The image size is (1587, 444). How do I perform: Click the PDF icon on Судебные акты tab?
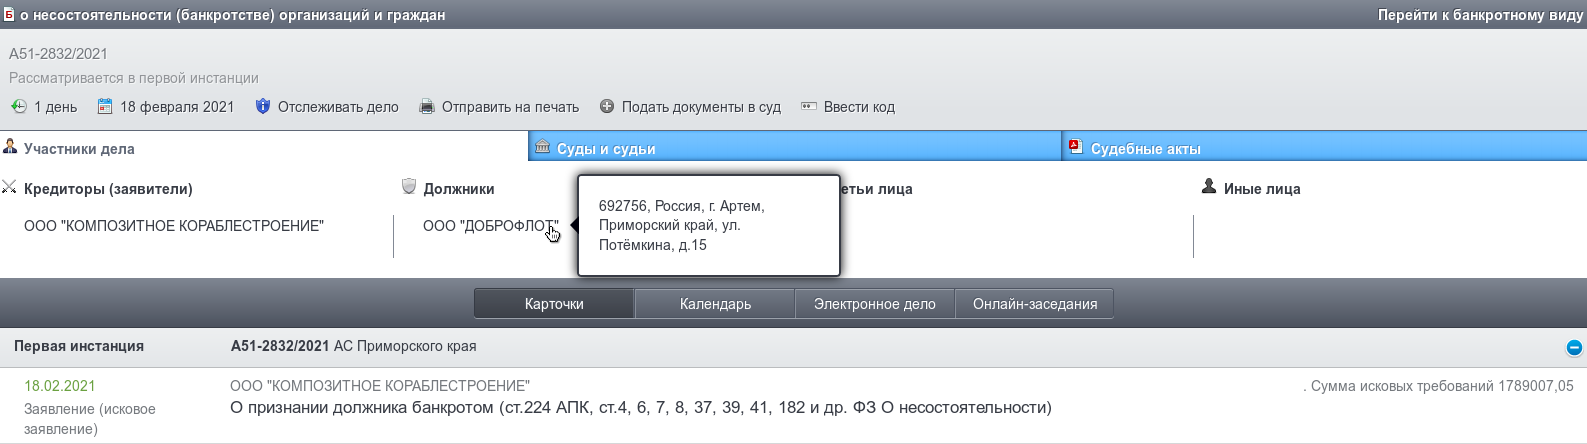pos(1076,147)
